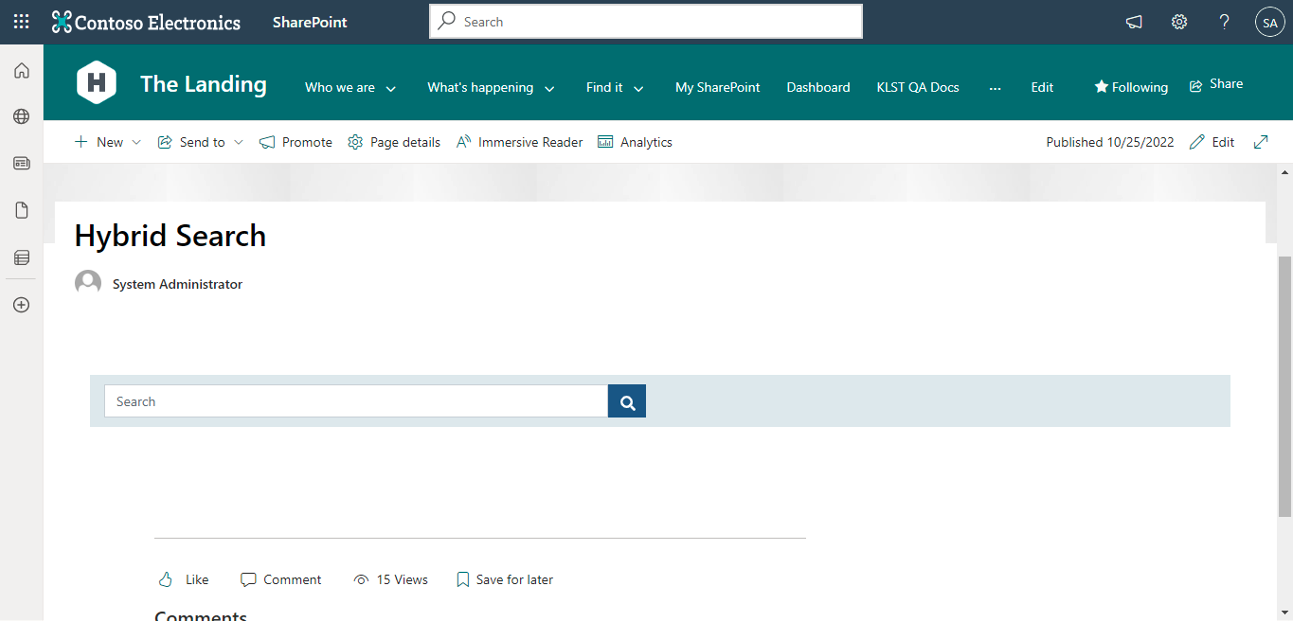
Task: Click Published 10/25/2022 status text
Action: pos(1110,142)
